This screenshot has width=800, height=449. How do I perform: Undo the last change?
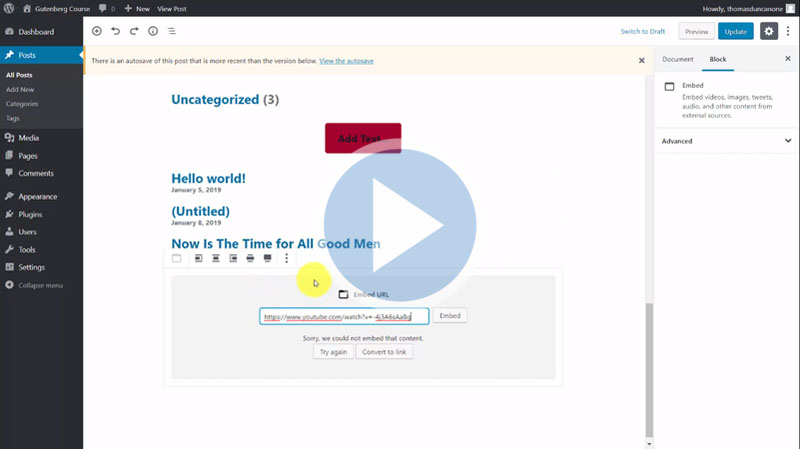(115, 32)
